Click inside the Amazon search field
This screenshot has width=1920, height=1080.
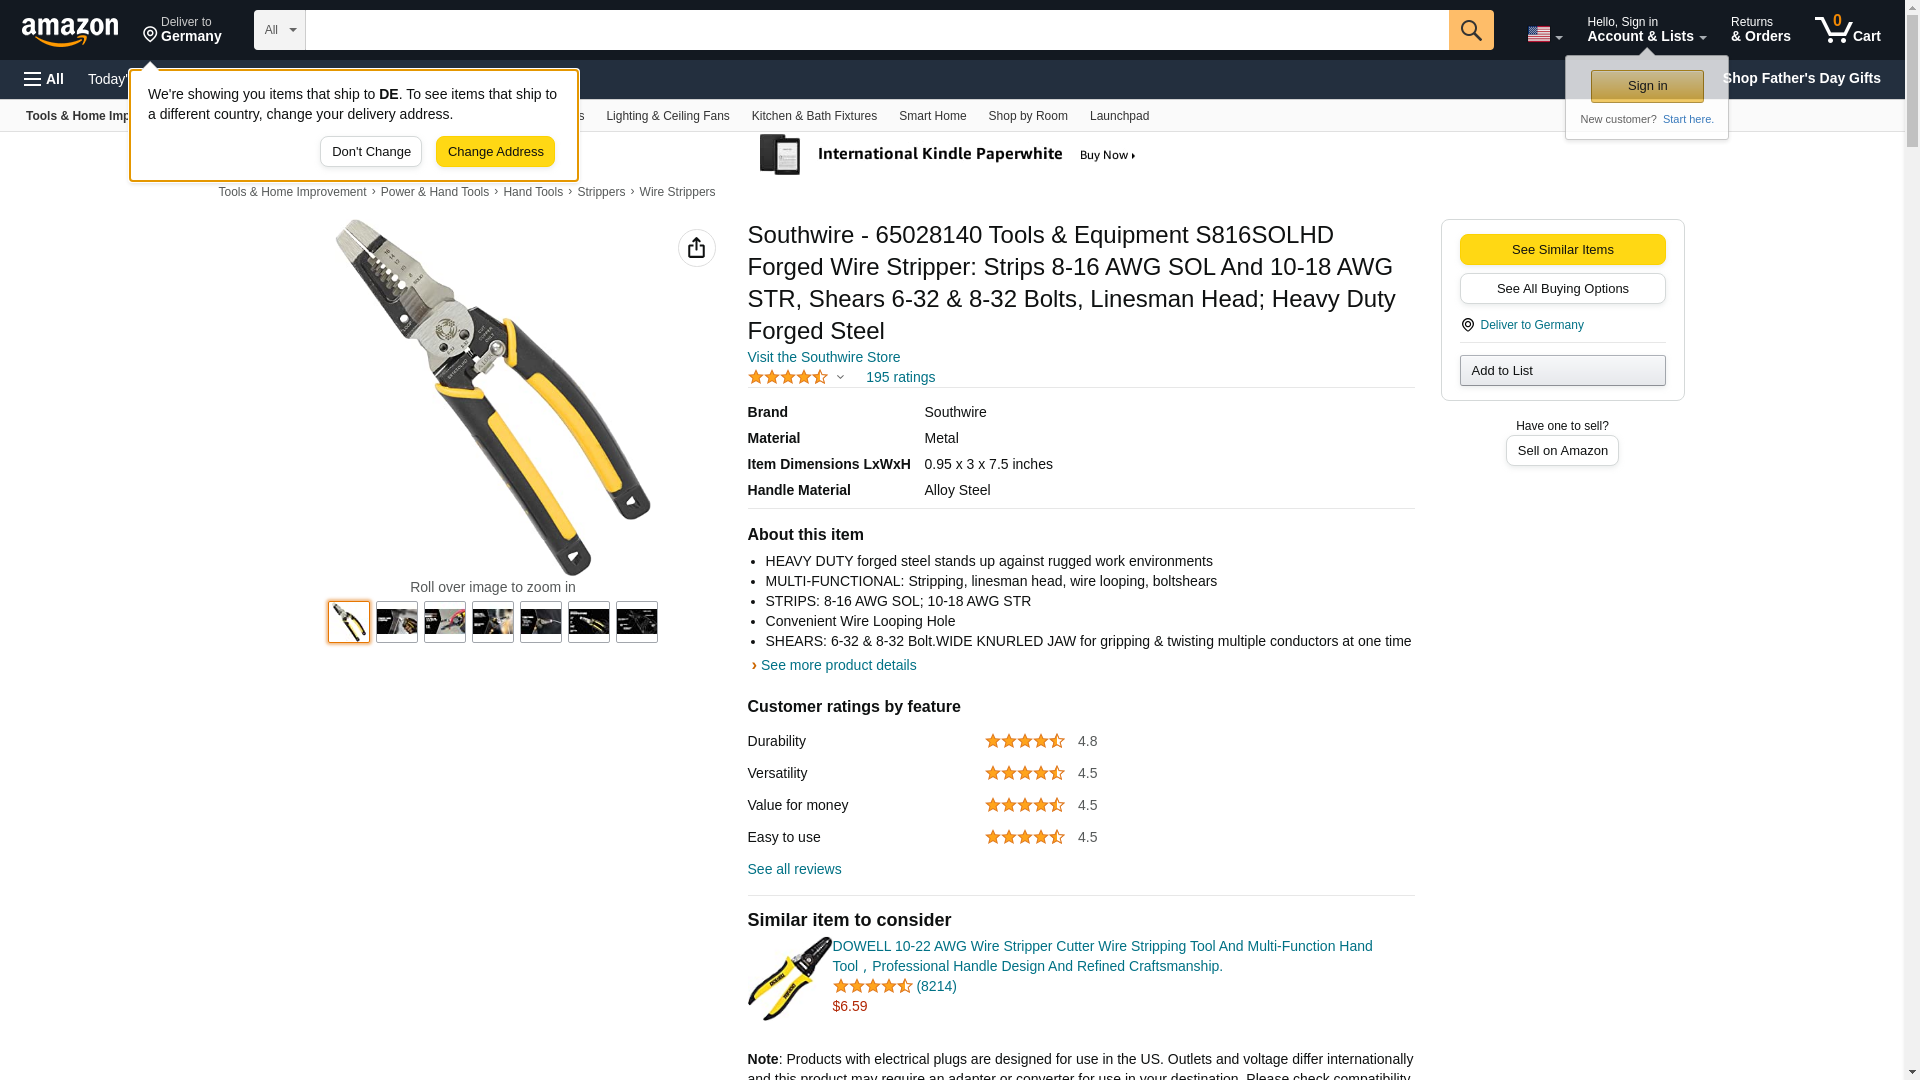[x=877, y=30]
